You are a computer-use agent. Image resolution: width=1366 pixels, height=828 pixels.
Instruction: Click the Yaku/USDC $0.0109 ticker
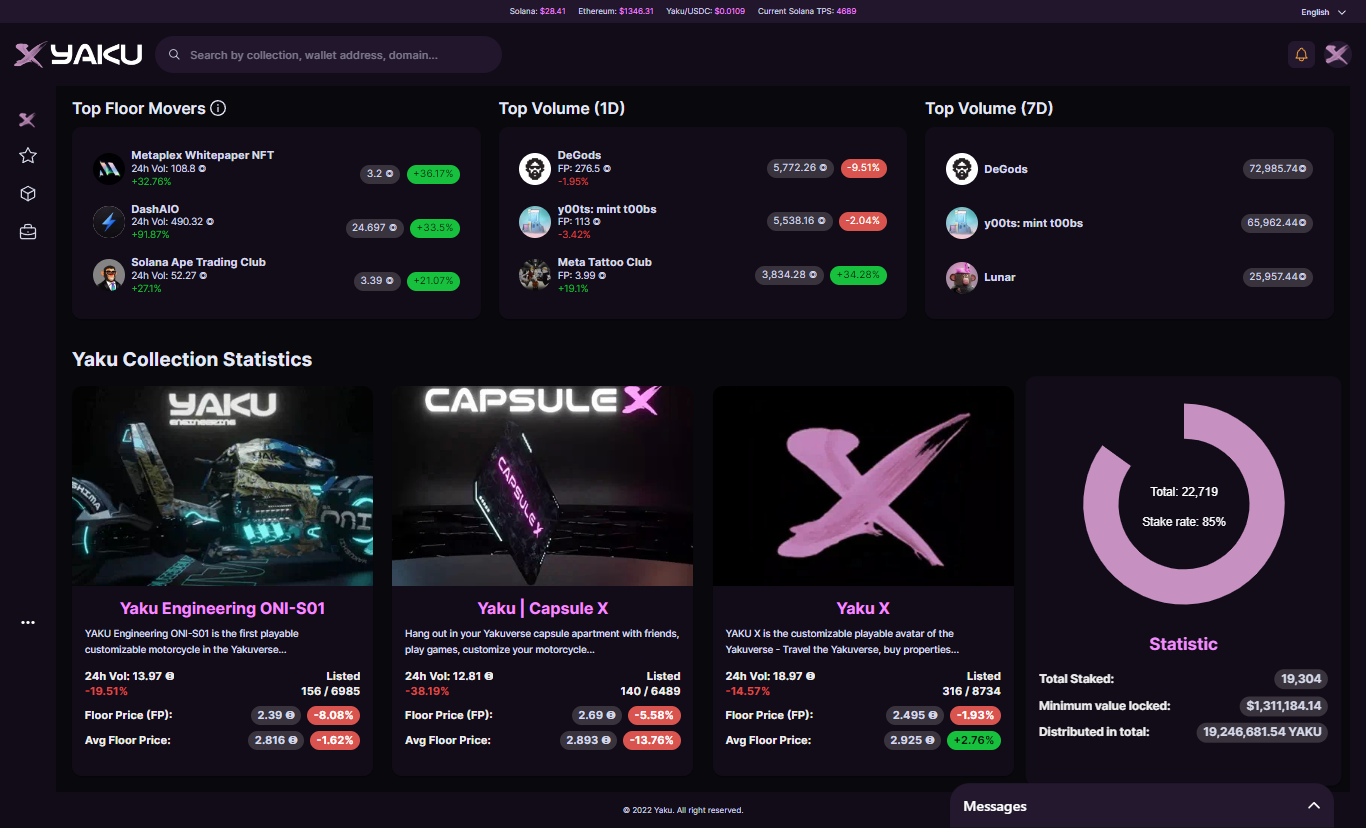706,12
